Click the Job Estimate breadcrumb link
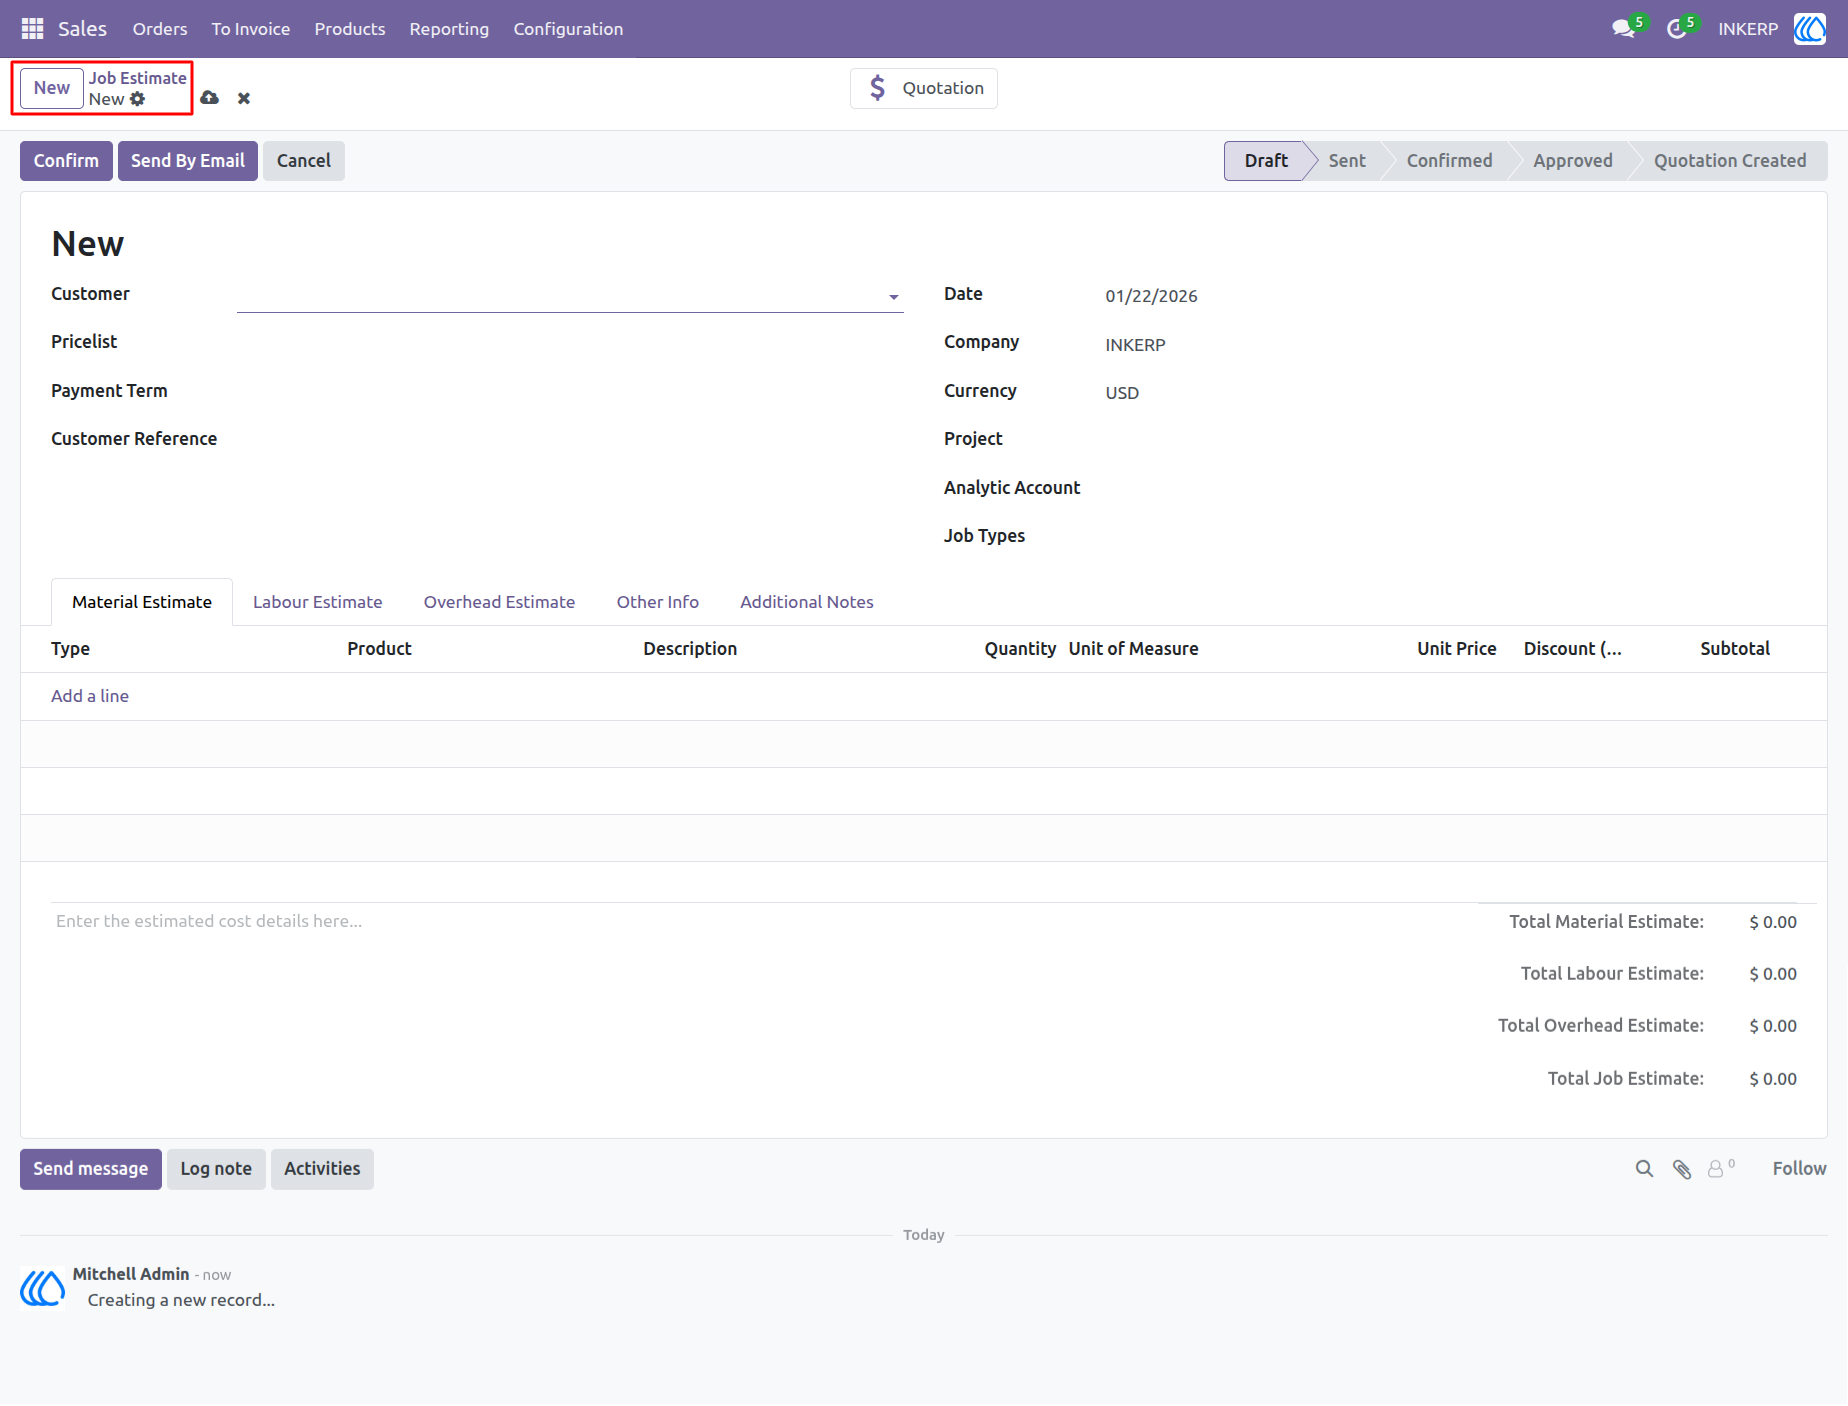This screenshot has width=1848, height=1406. [x=138, y=78]
